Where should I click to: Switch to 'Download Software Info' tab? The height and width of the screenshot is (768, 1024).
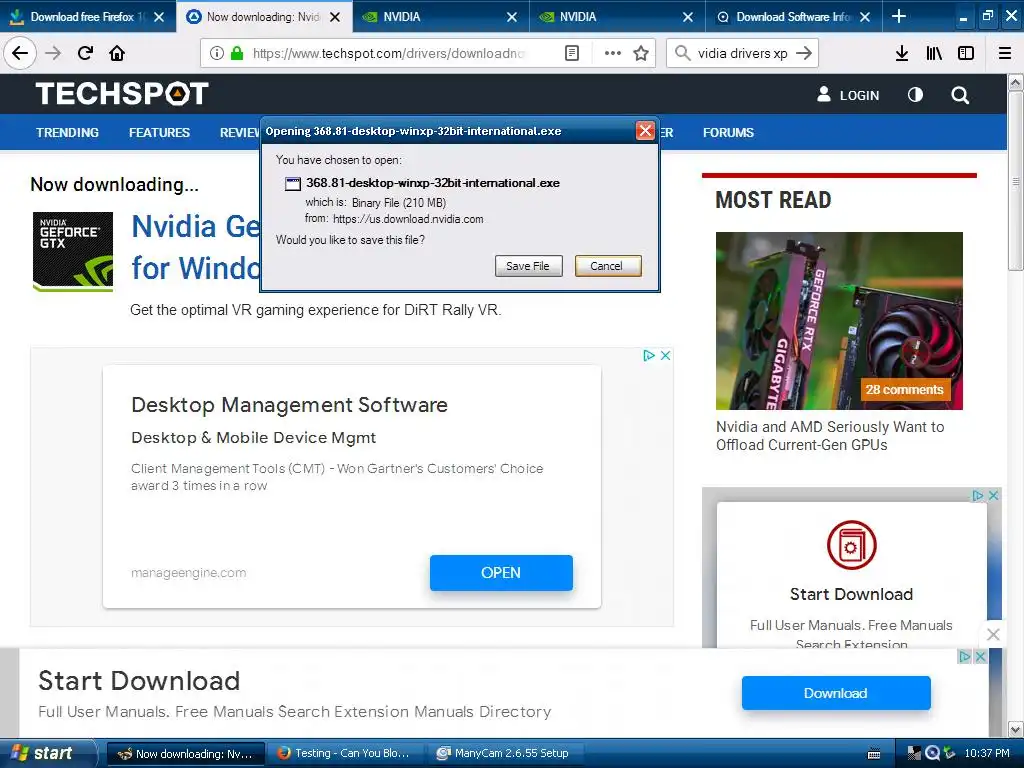[793, 17]
